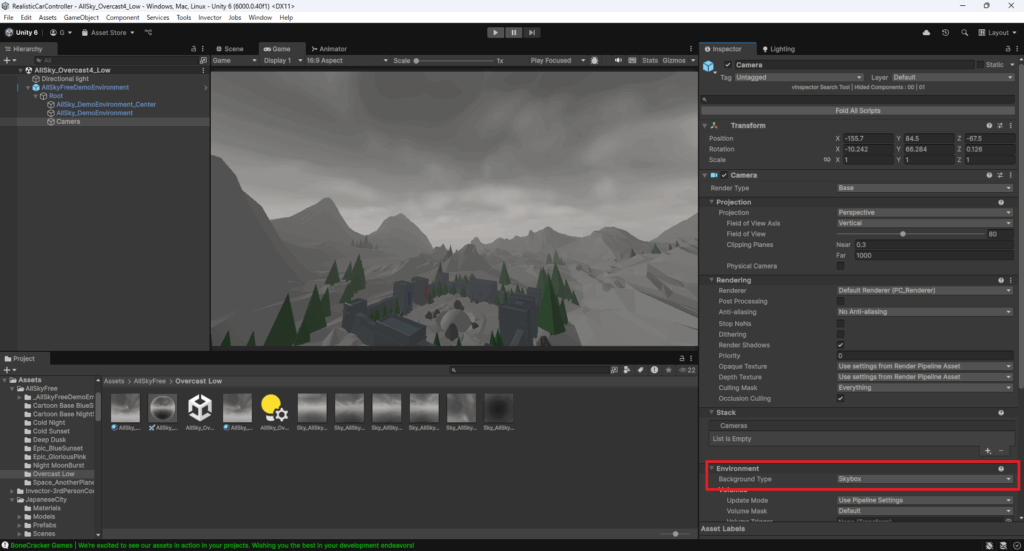Open the Transform component help icon
This screenshot has height=551, width=1024.
click(989, 125)
